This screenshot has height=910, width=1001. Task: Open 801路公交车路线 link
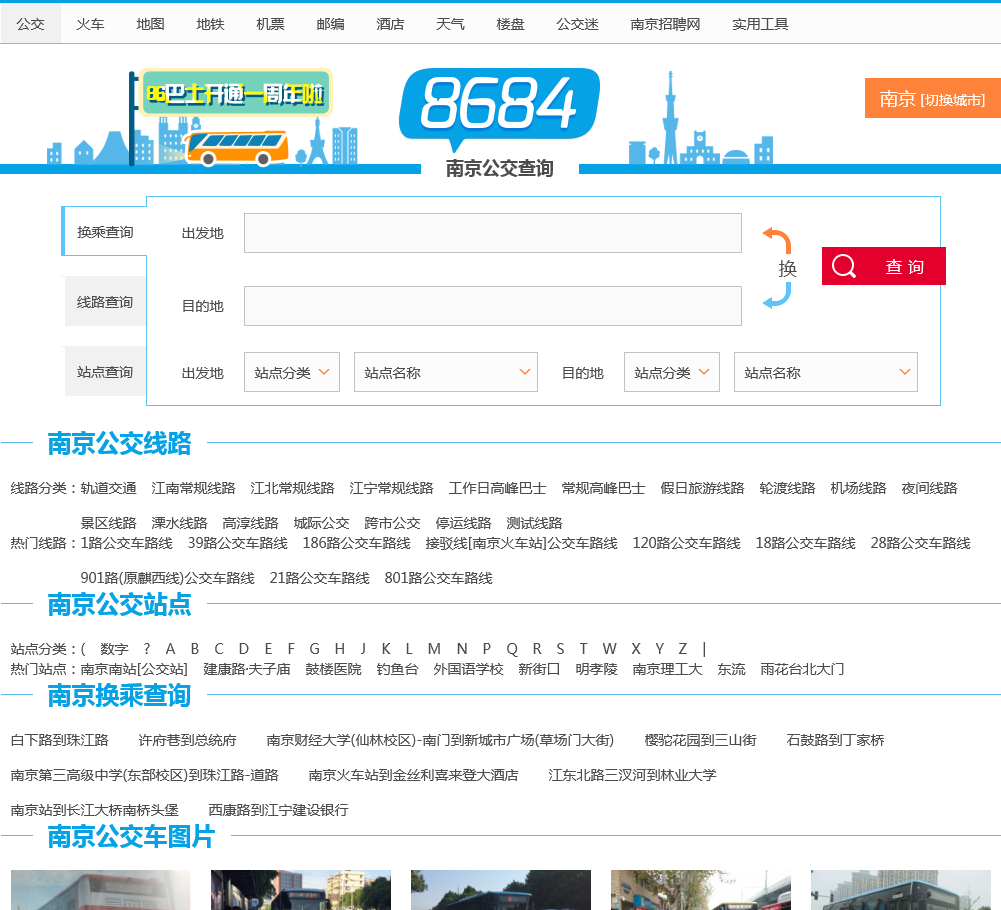[439, 579]
